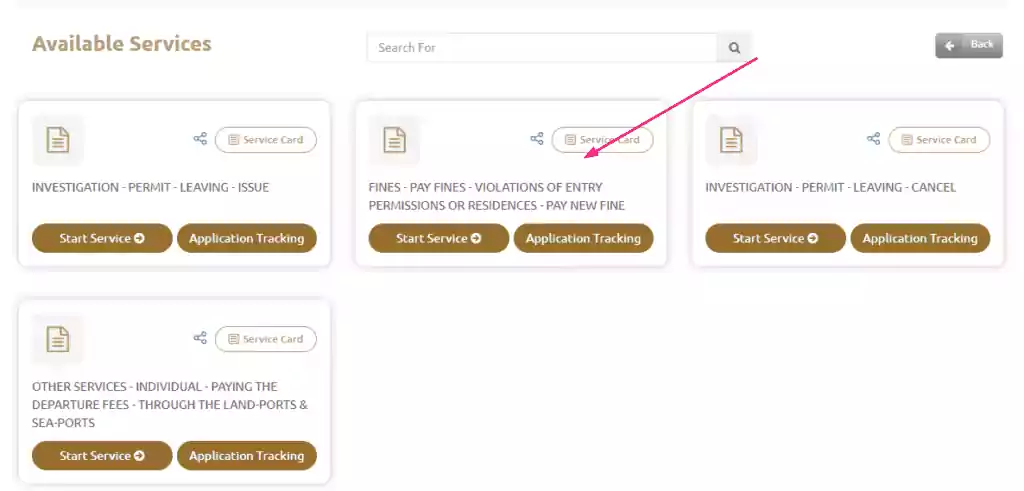This screenshot has width=1024, height=491.
Task: Focus the Search For input field
Action: tap(542, 48)
